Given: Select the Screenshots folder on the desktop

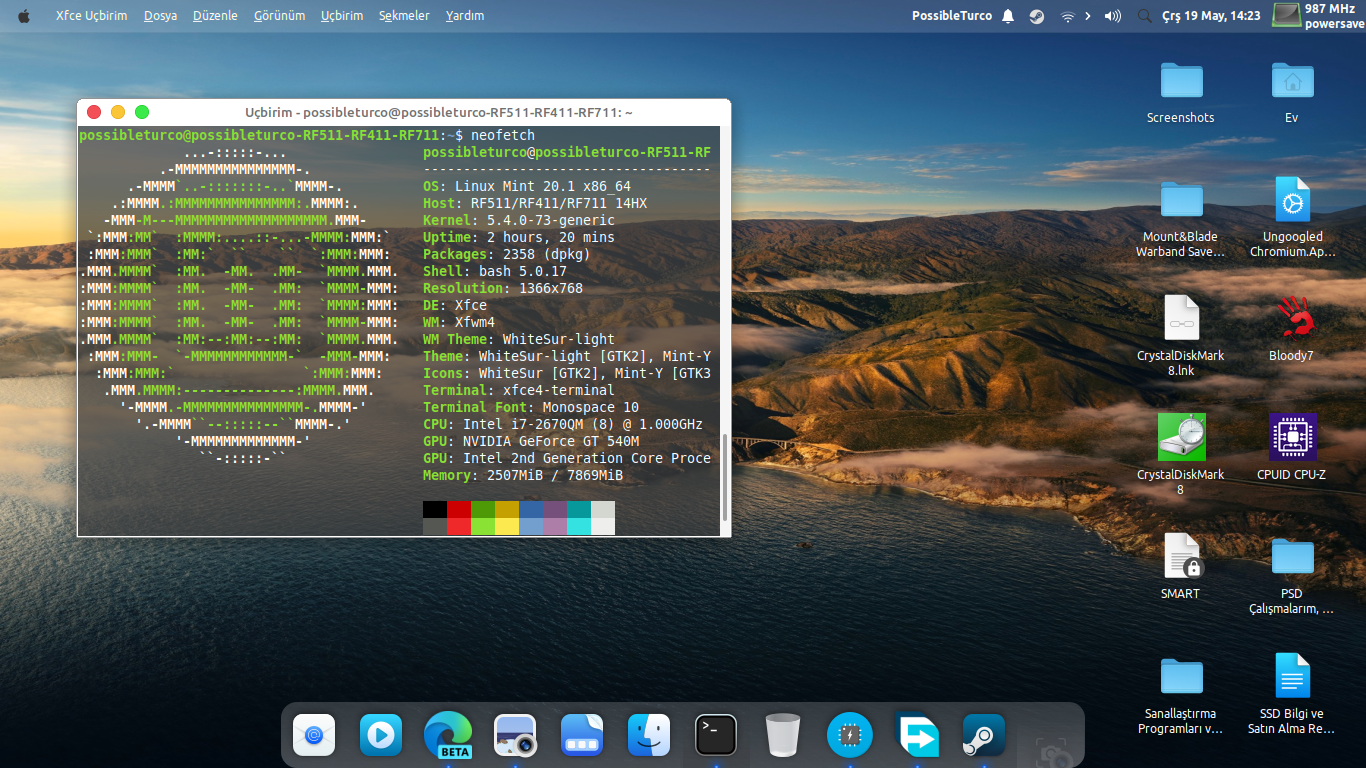Looking at the screenshot, I should tap(1181, 92).
